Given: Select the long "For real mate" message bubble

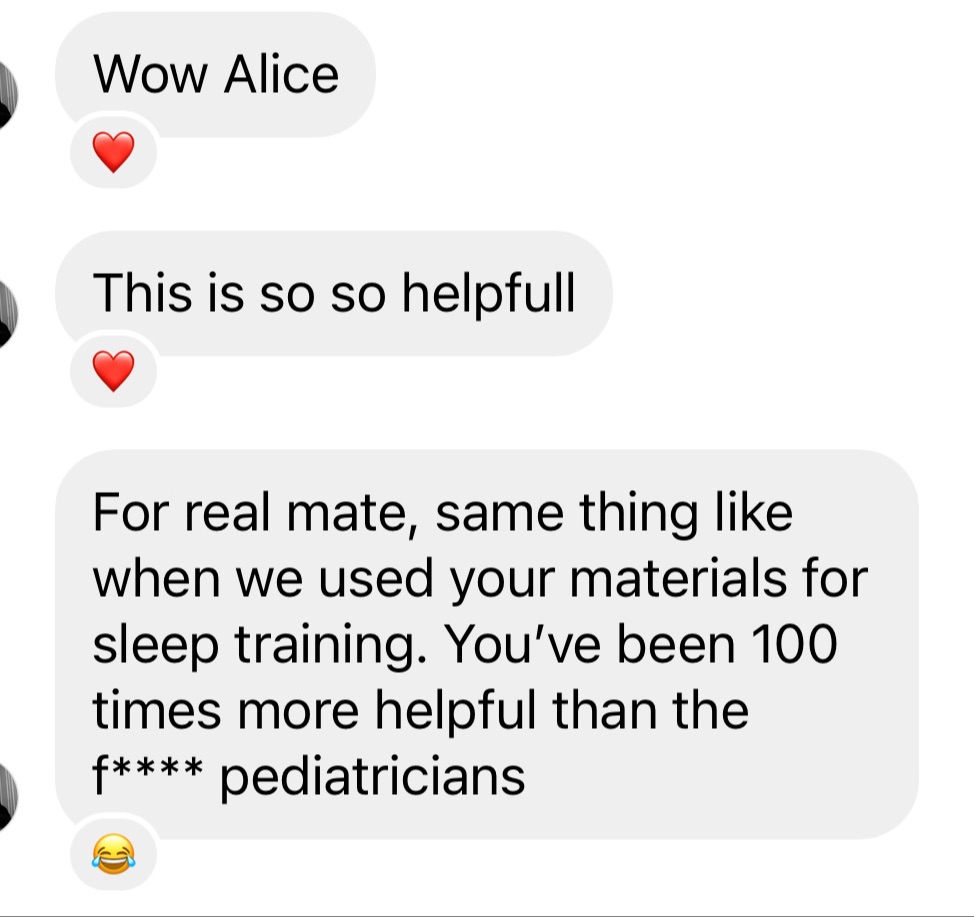Looking at the screenshot, I should [486, 644].
